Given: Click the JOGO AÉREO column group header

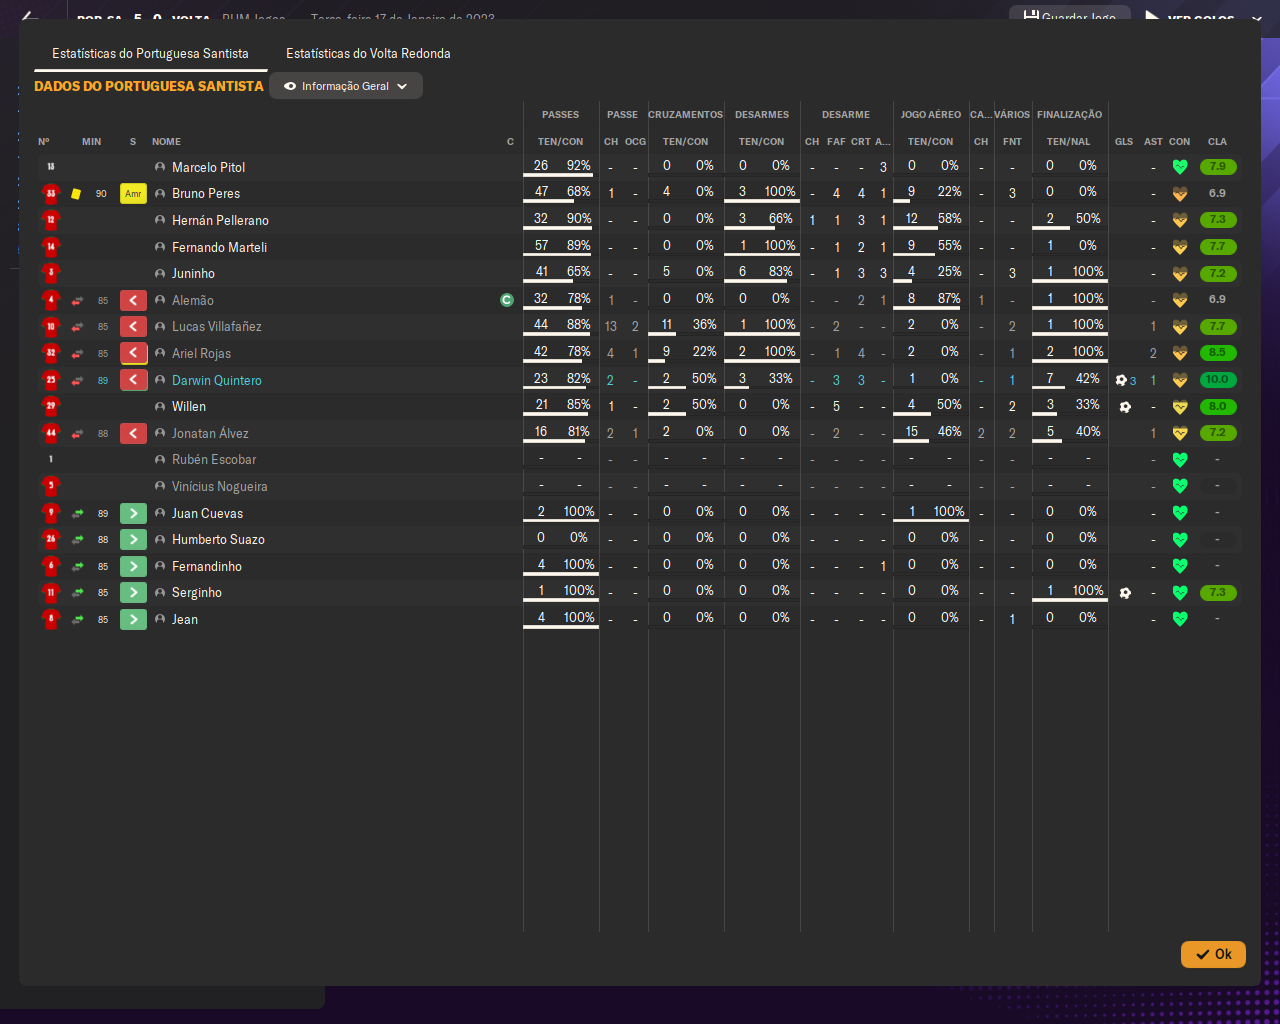Looking at the screenshot, I should click(x=931, y=115).
